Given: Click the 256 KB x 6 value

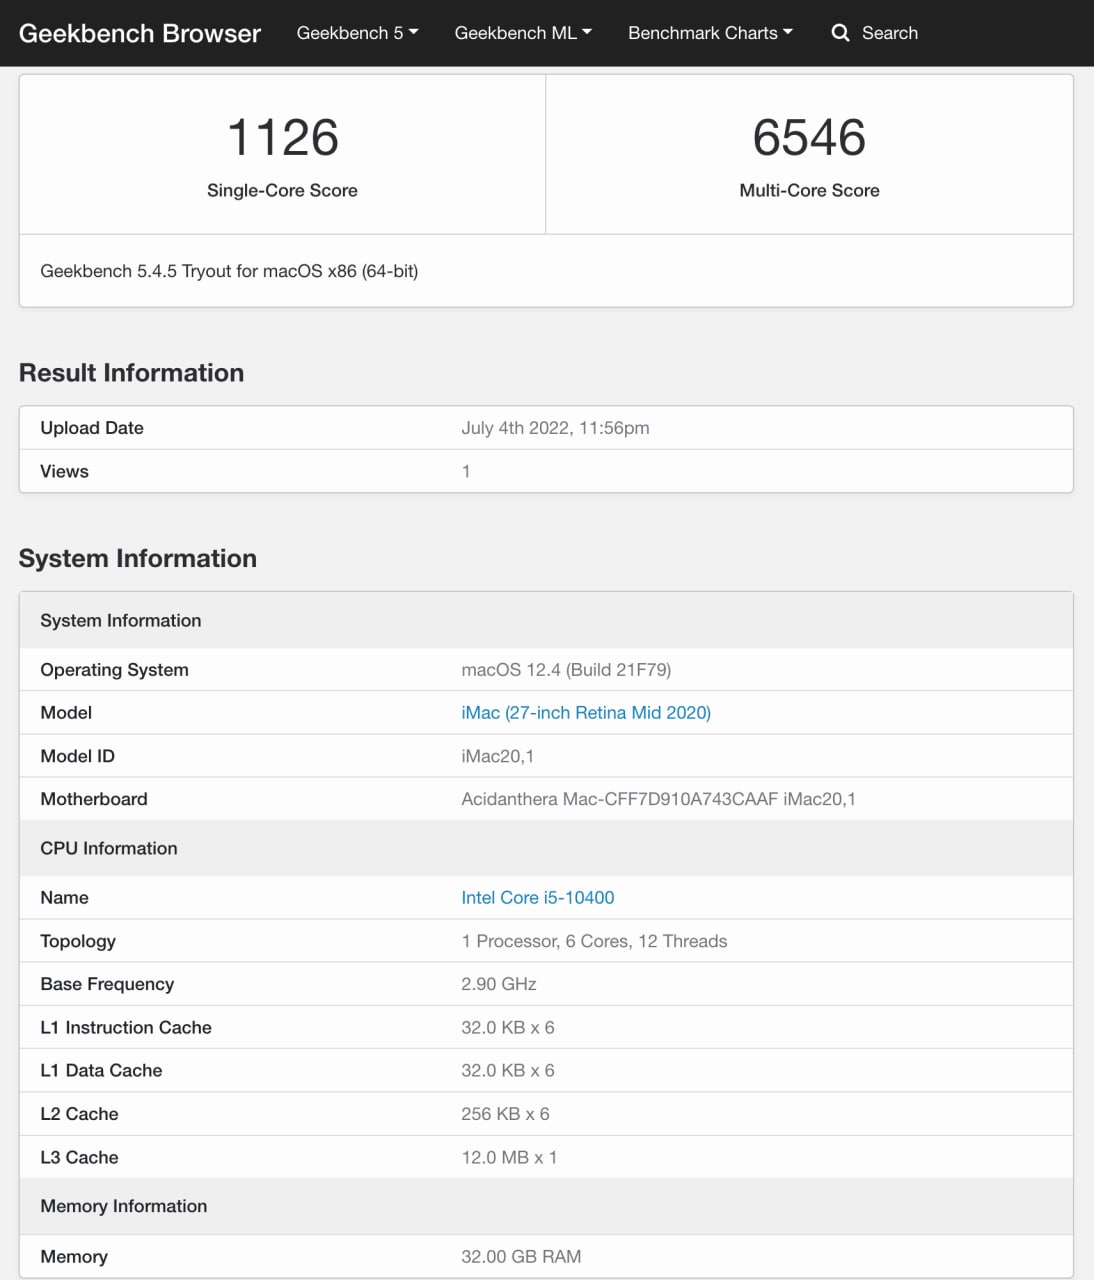Looking at the screenshot, I should tap(505, 1114).
